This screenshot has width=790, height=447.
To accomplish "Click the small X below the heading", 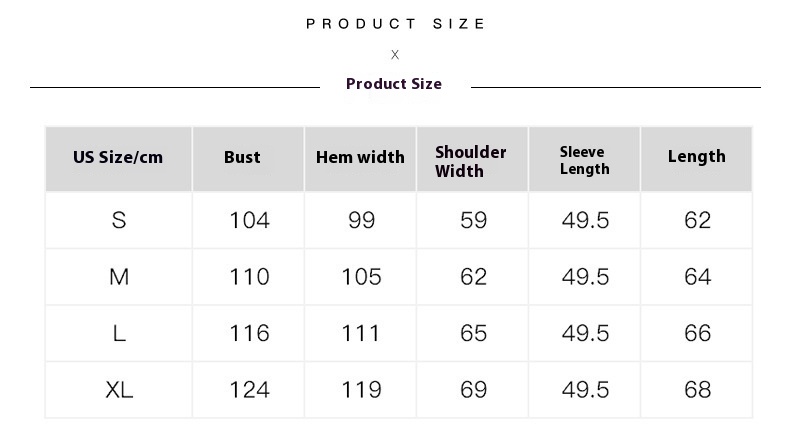I will pyautogui.click(x=395, y=55).
